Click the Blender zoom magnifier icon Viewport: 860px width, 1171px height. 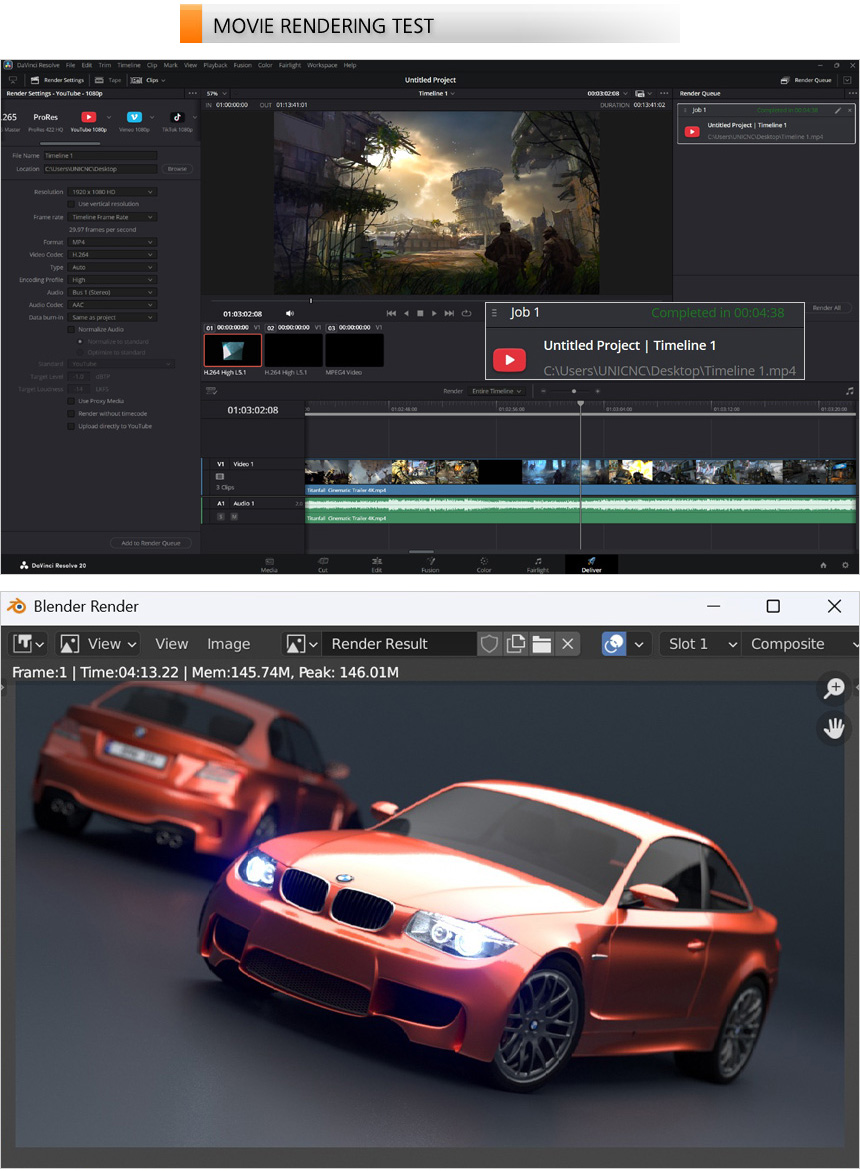coord(833,688)
